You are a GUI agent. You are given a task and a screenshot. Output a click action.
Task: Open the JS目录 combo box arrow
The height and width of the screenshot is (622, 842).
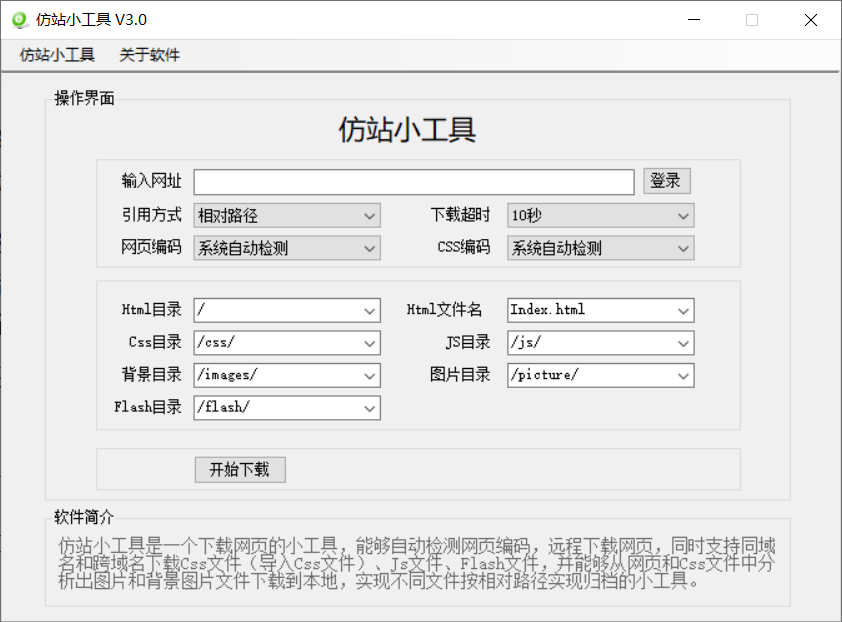click(x=683, y=343)
